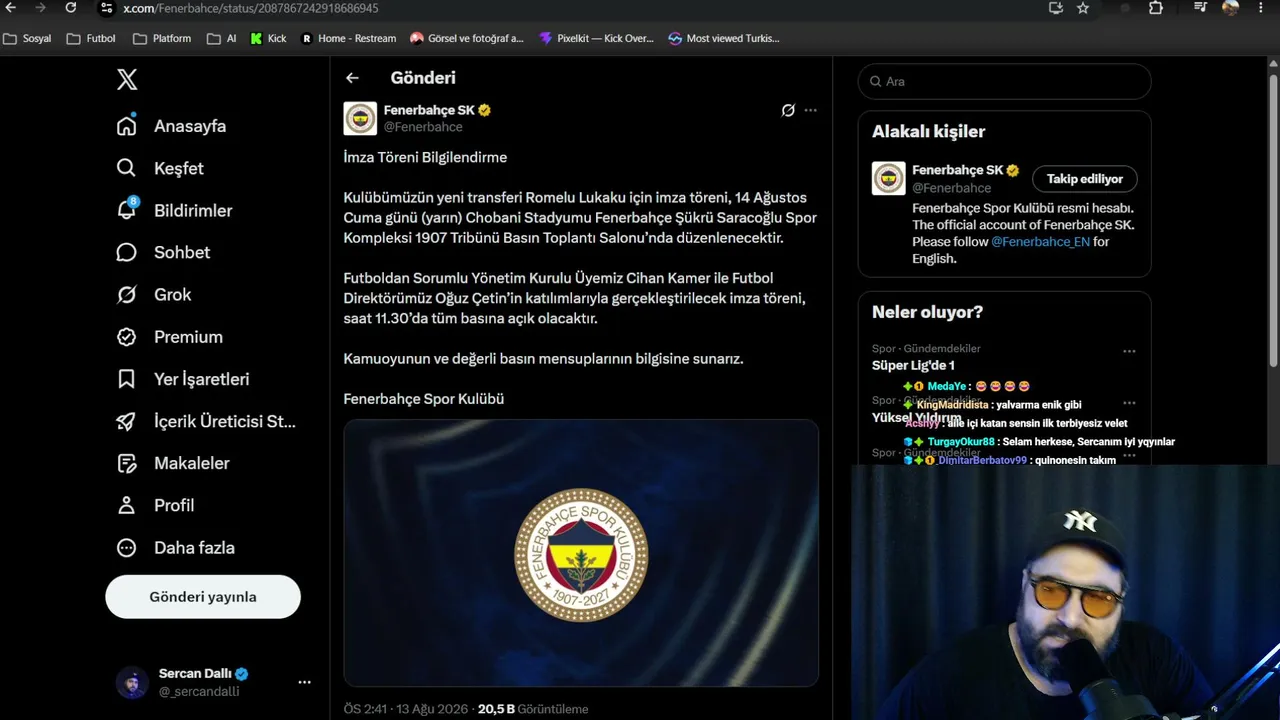Open the Home - Restream bookmark
Viewport: 1280px width, 720px height.
(348, 38)
